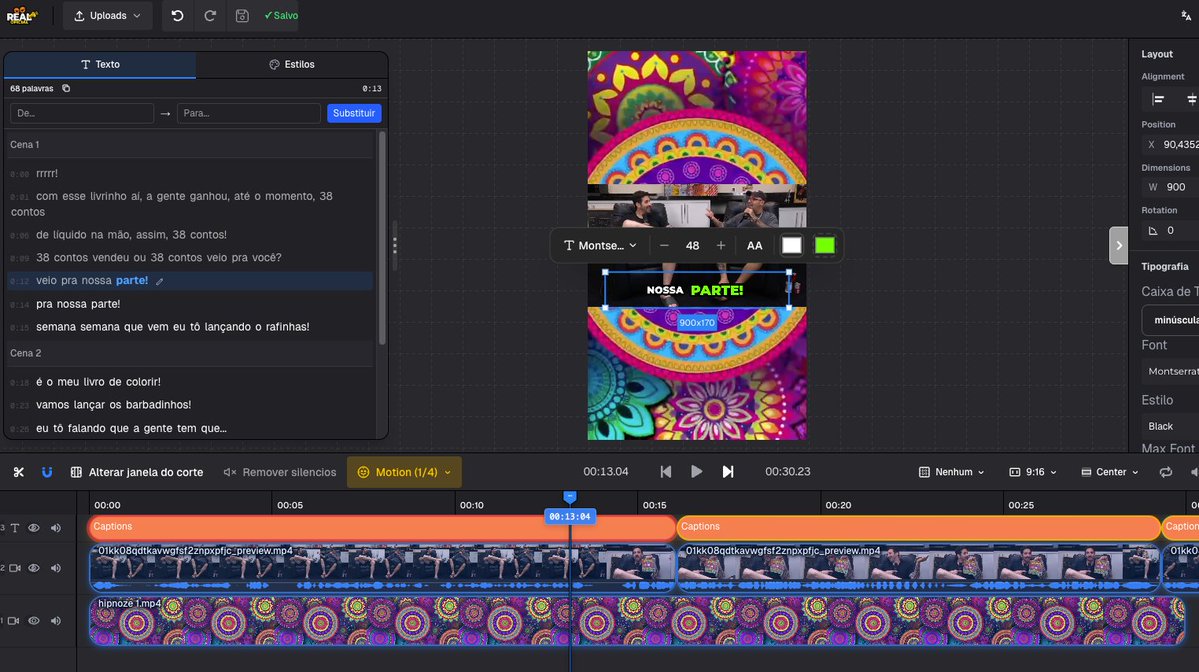Click the 'De...' find input field
Viewport: 1199px width, 672px height.
tap(82, 113)
